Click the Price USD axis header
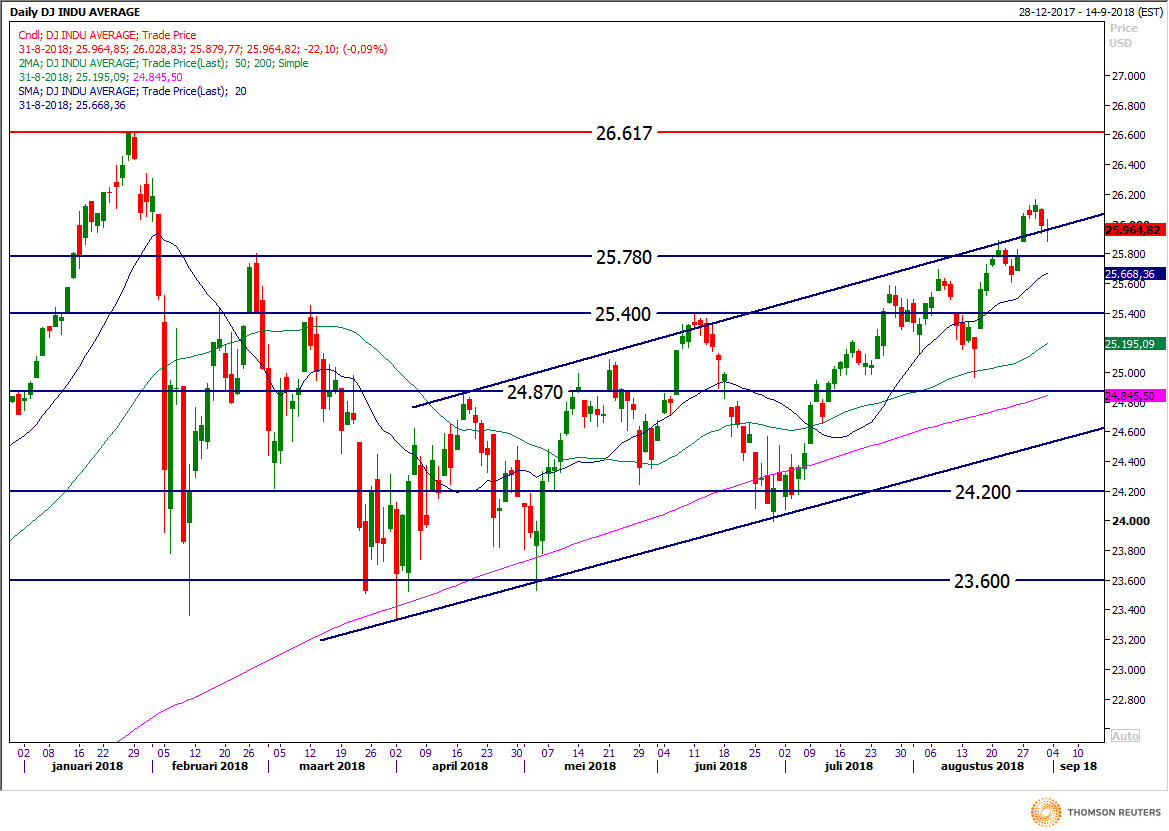The image size is (1169, 831). click(x=1123, y=36)
